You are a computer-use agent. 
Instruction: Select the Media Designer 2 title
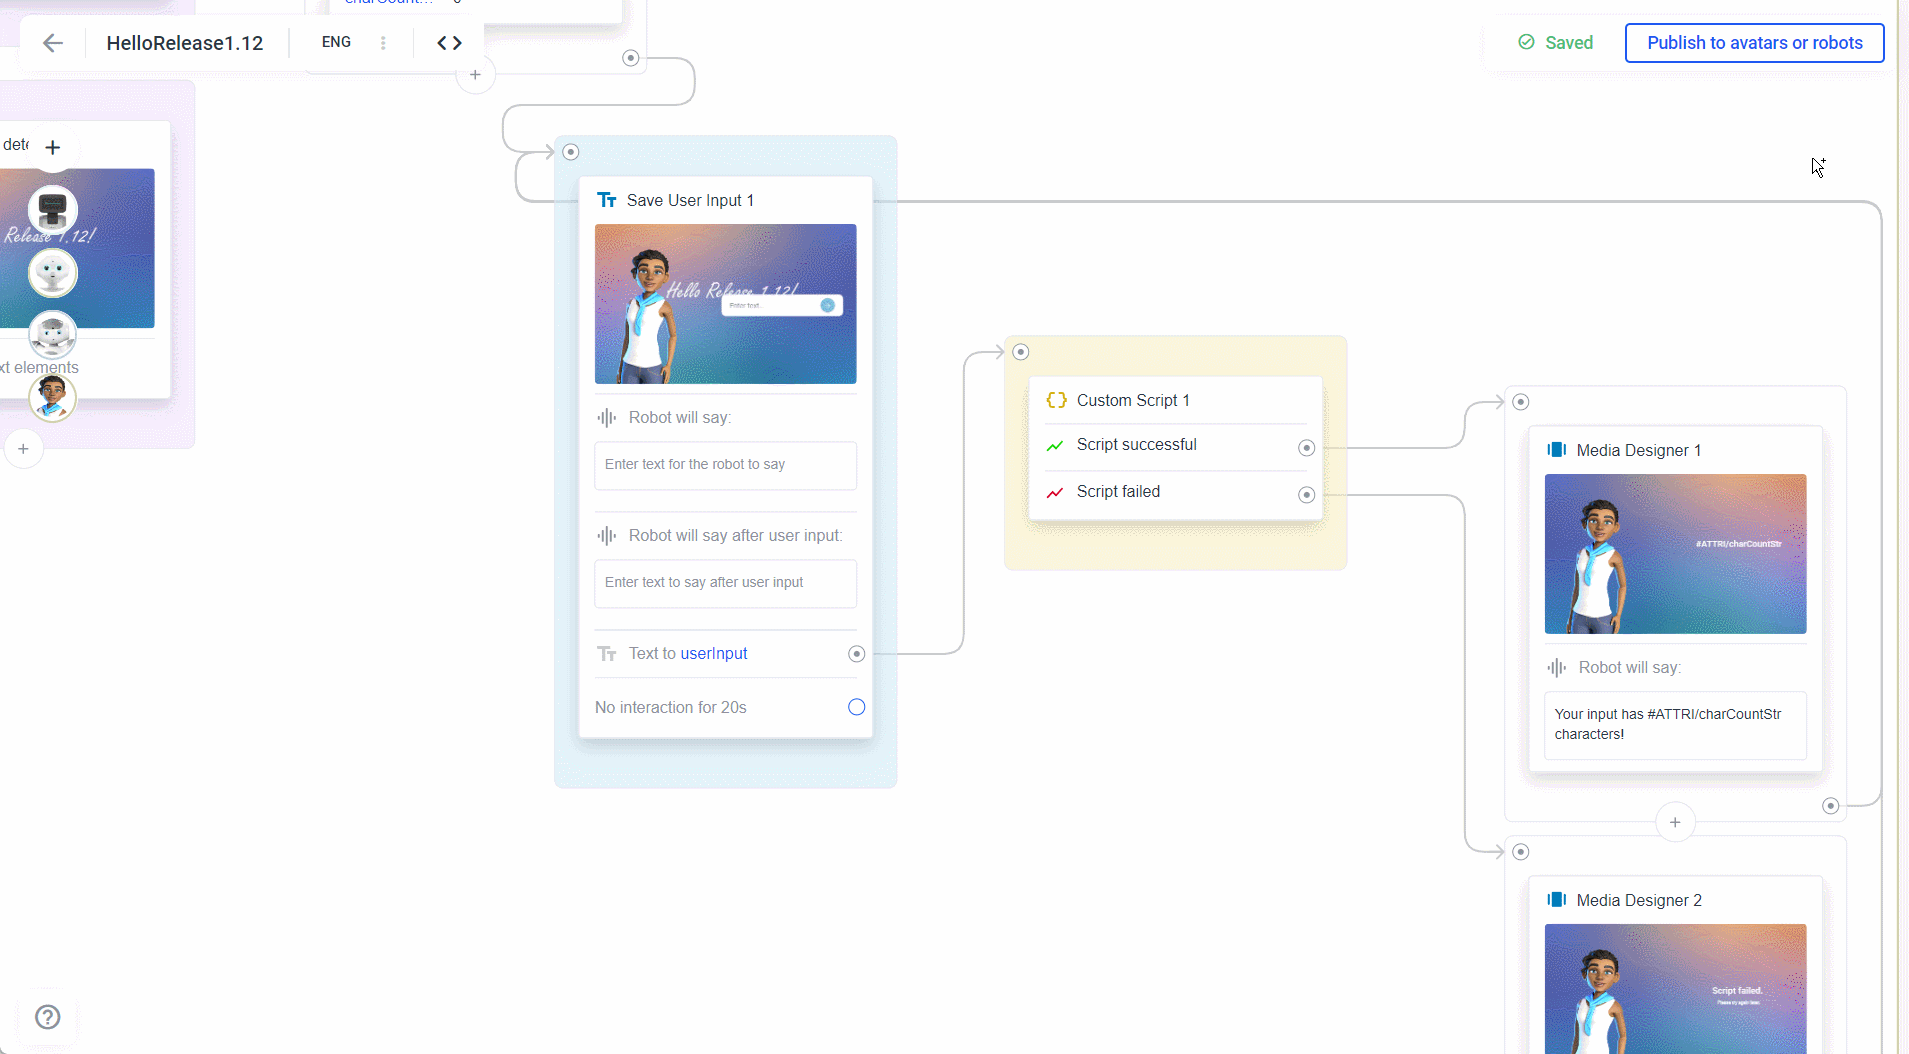click(x=1639, y=900)
